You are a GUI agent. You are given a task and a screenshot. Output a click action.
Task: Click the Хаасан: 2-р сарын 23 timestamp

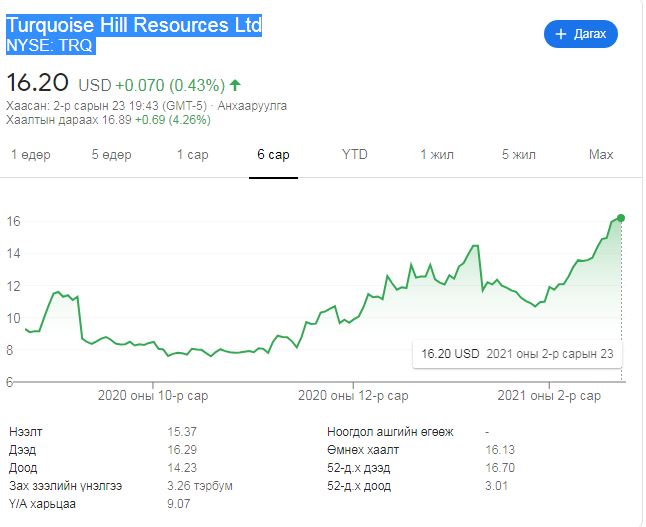tap(106, 106)
